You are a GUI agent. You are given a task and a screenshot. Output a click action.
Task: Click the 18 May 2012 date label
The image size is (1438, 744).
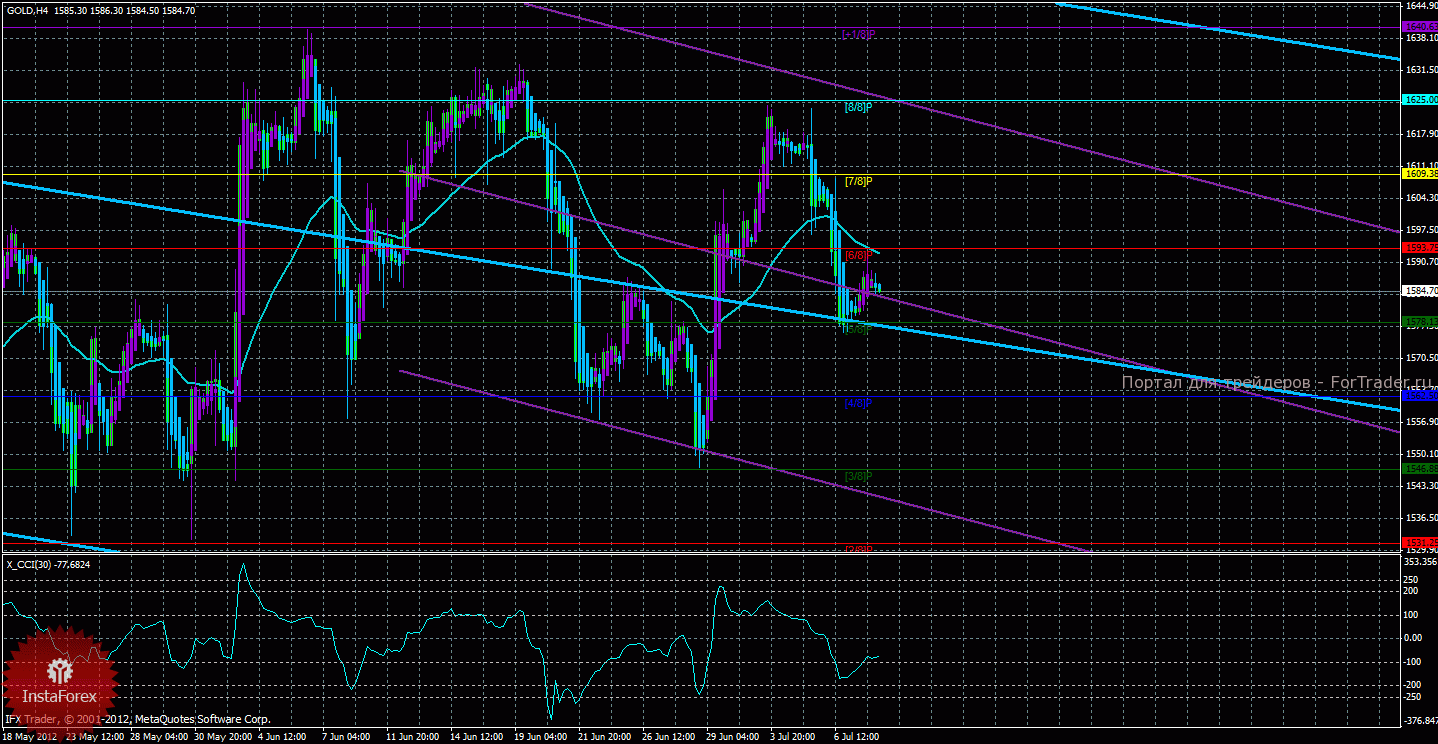pyautogui.click(x=31, y=736)
